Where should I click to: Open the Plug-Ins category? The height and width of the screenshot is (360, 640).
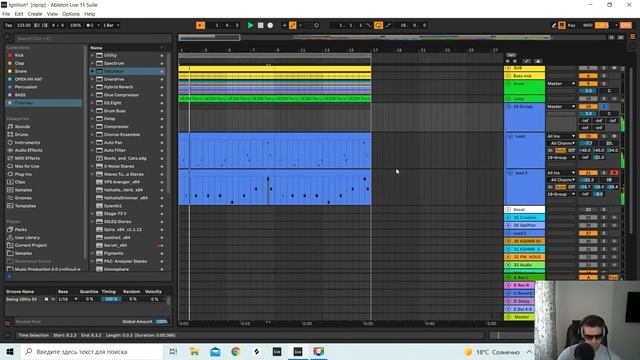23,174
